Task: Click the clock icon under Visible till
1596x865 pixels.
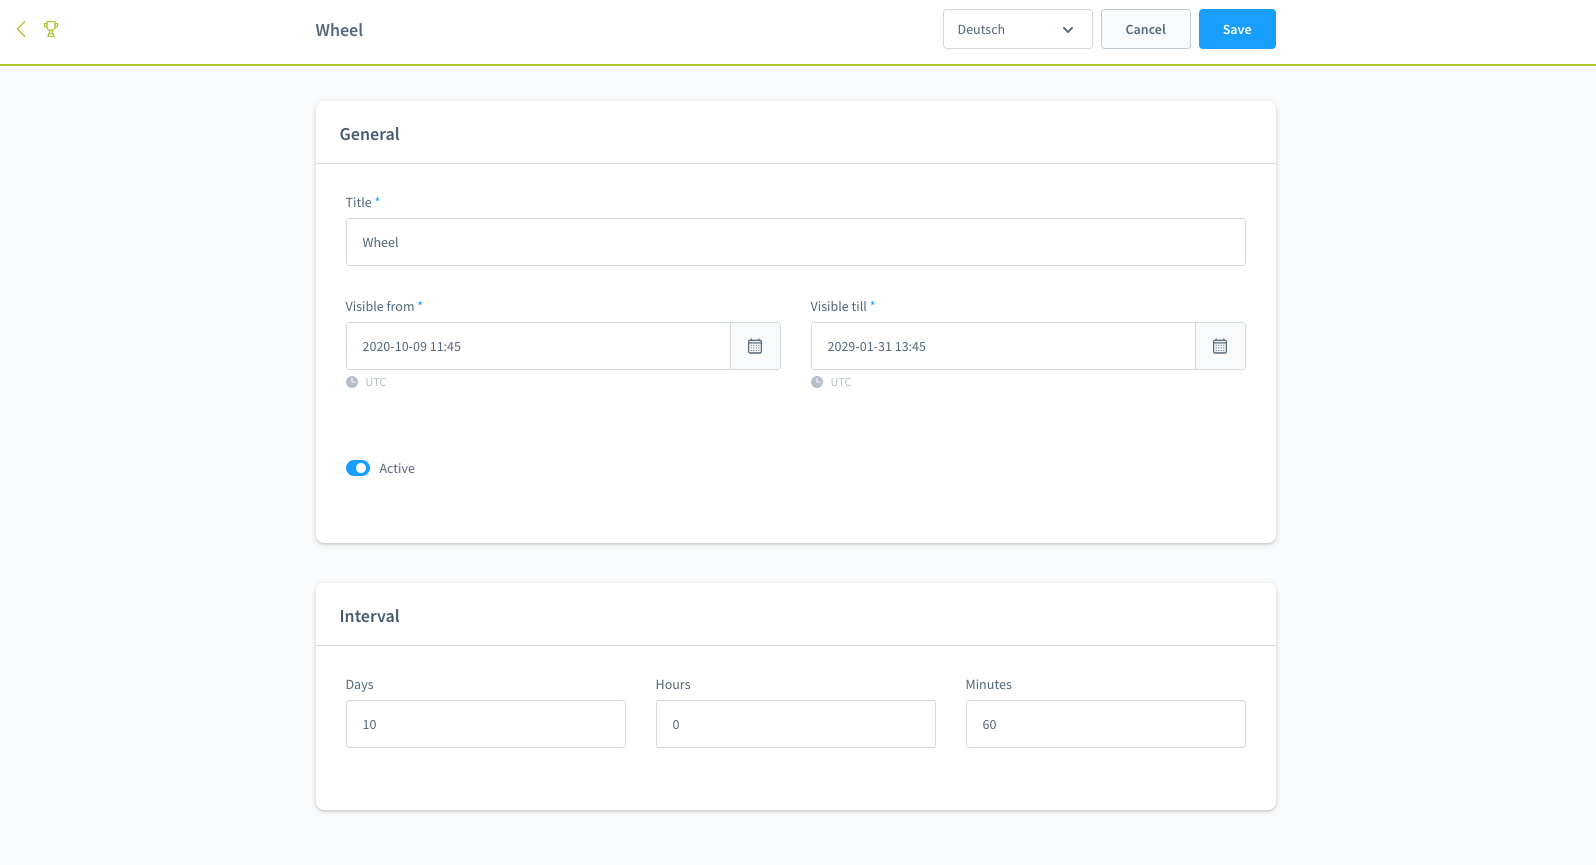Action: (817, 382)
